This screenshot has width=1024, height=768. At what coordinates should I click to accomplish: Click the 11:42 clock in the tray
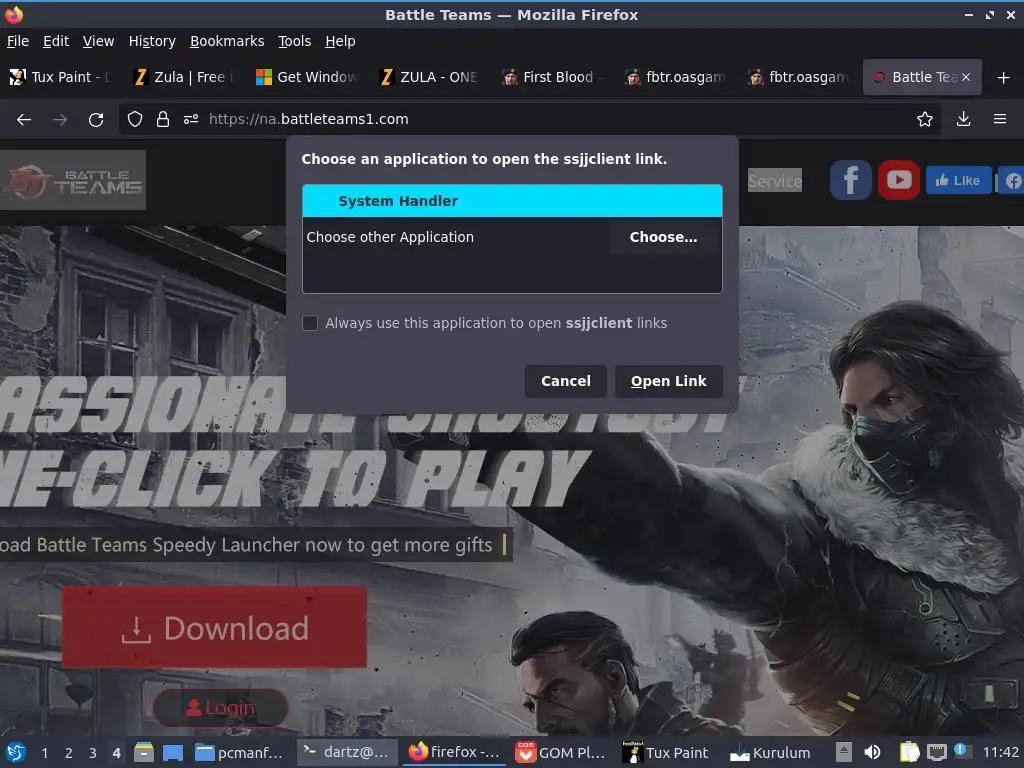point(1000,752)
